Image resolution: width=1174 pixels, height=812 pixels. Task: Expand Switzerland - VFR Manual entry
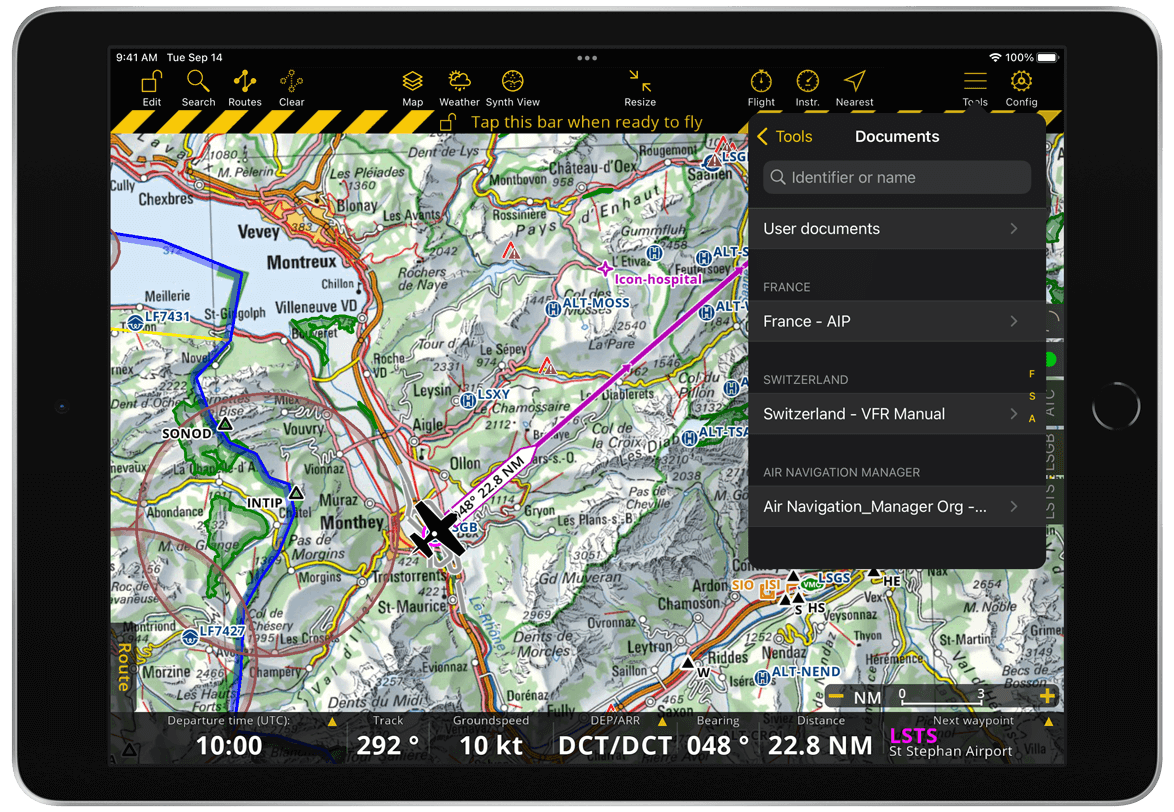point(890,414)
